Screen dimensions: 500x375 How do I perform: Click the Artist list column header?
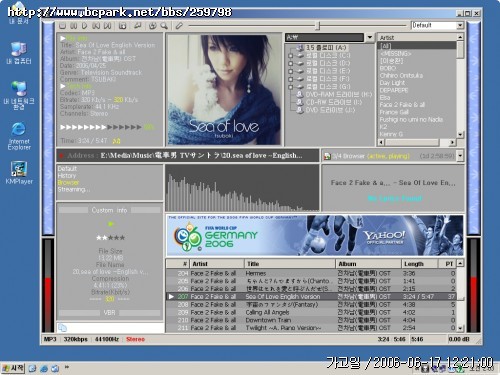tap(417, 38)
